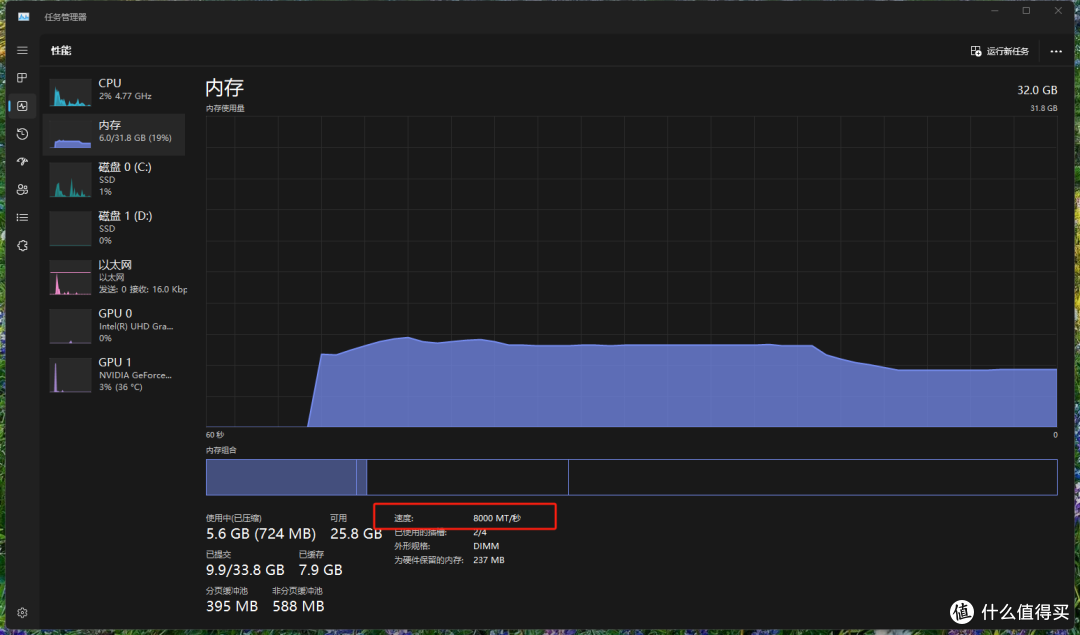Image resolution: width=1080 pixels, height=635 pixels.
Task: Click the run new task icon
Action: pyautogui.click(x=976, y=51)
